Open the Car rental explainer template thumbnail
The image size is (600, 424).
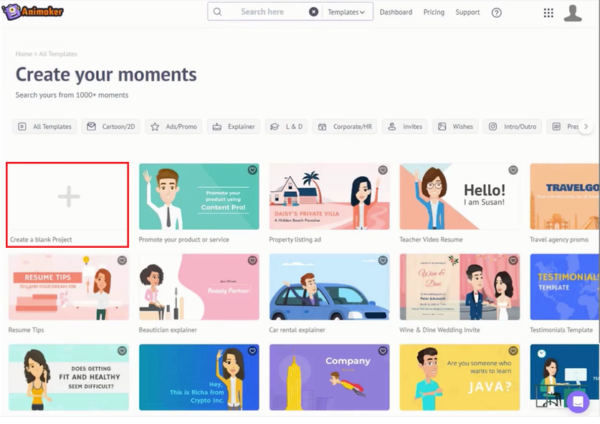coord(329,287)
